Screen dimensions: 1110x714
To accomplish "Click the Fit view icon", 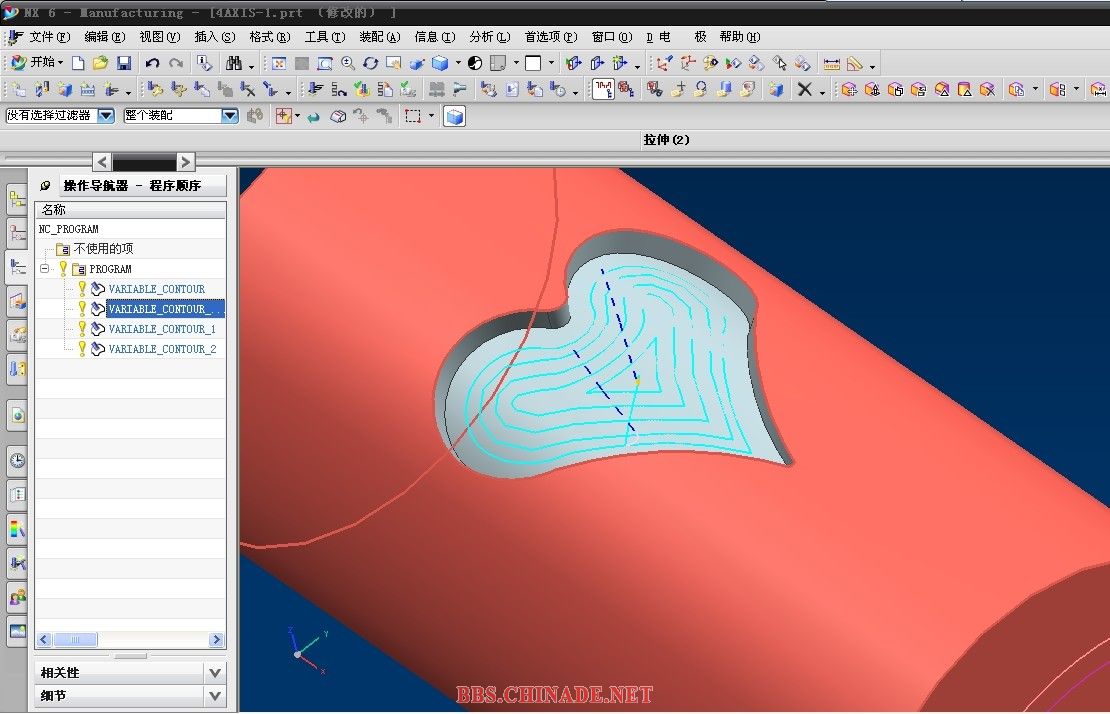I will pos(278,63).
